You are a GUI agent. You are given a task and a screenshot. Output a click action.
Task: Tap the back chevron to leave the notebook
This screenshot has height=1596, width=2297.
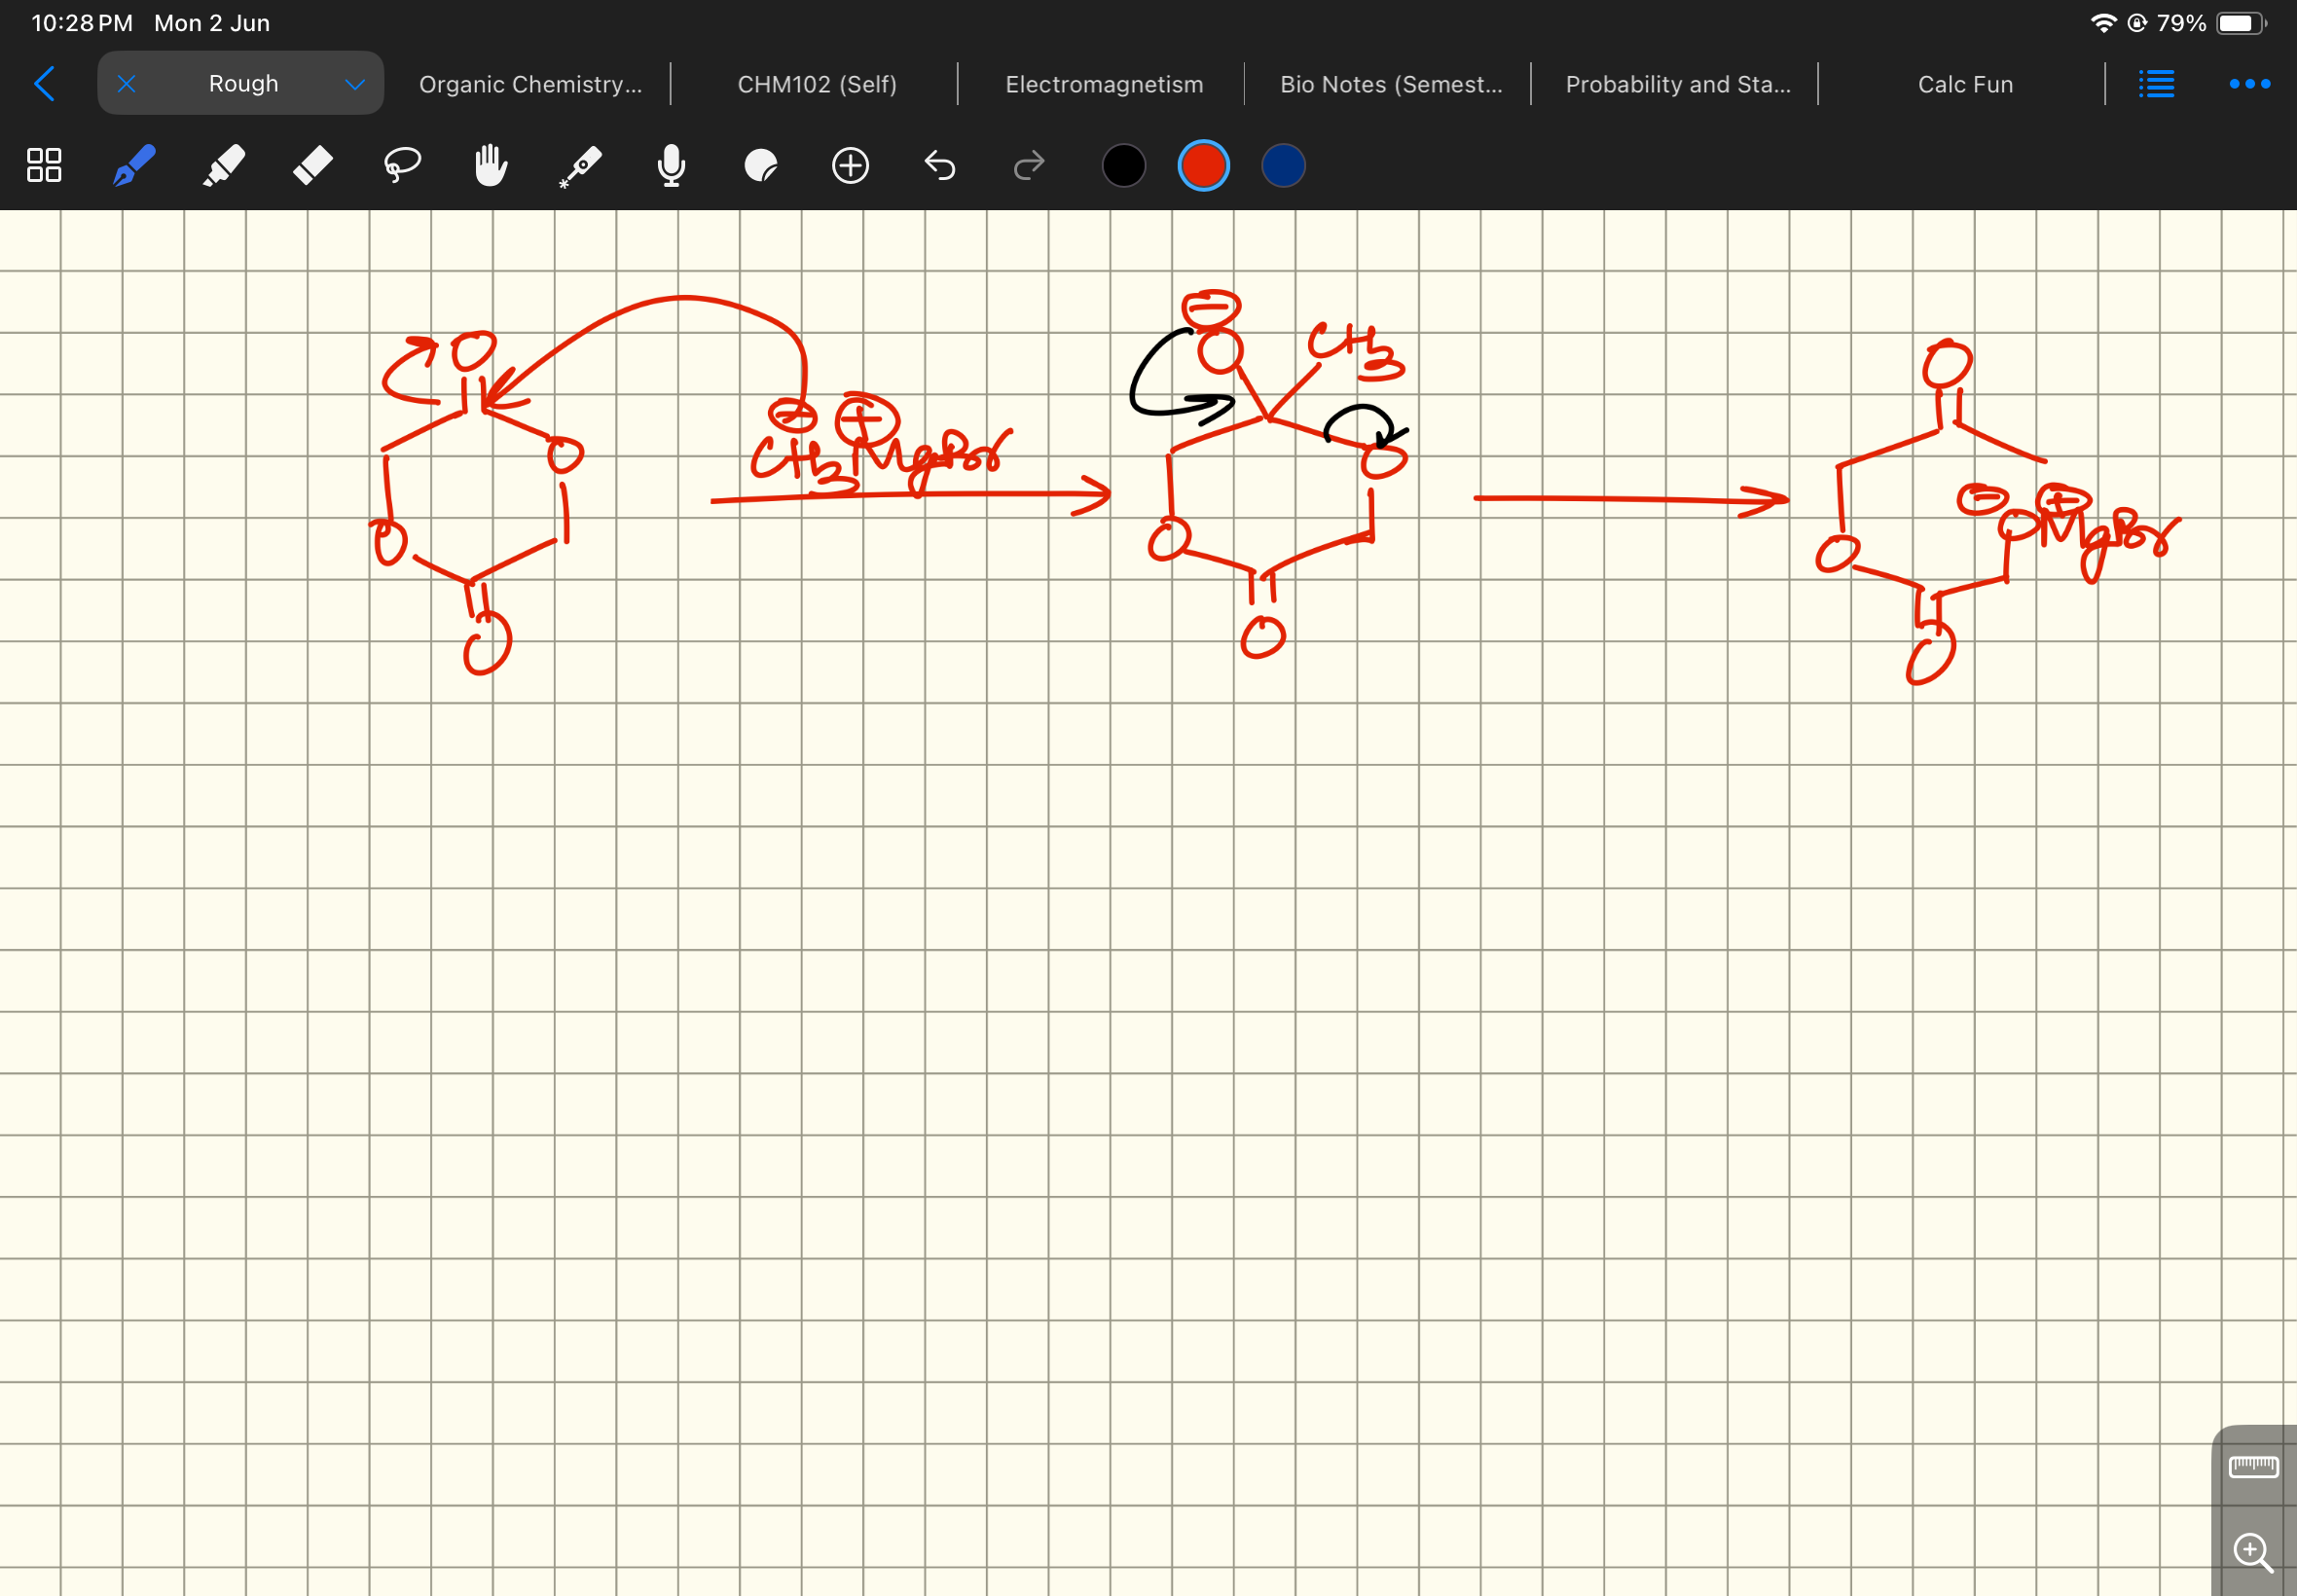44,84
